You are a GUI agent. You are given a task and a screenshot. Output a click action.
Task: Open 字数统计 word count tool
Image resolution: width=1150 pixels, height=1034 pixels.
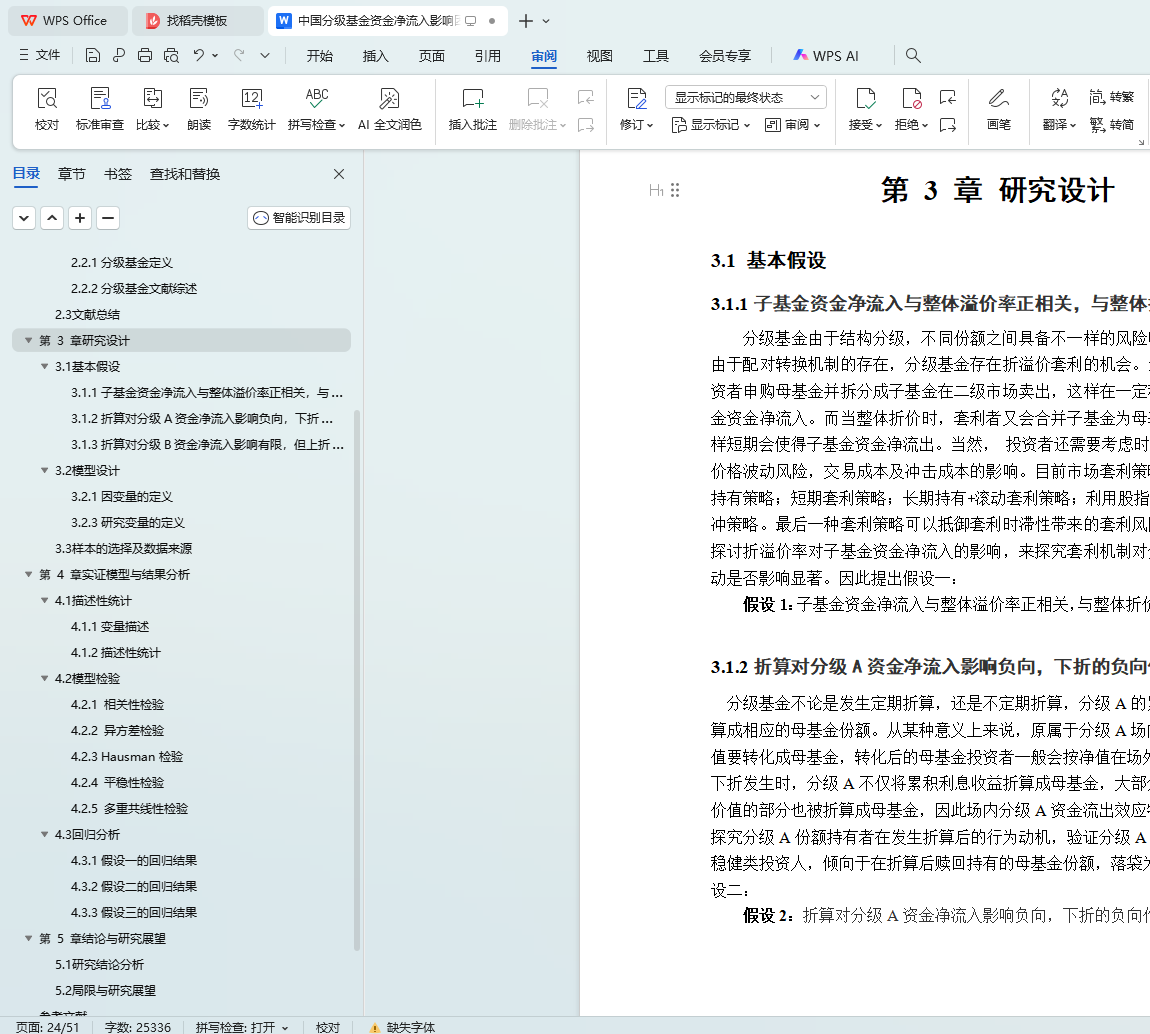point(252,99)
